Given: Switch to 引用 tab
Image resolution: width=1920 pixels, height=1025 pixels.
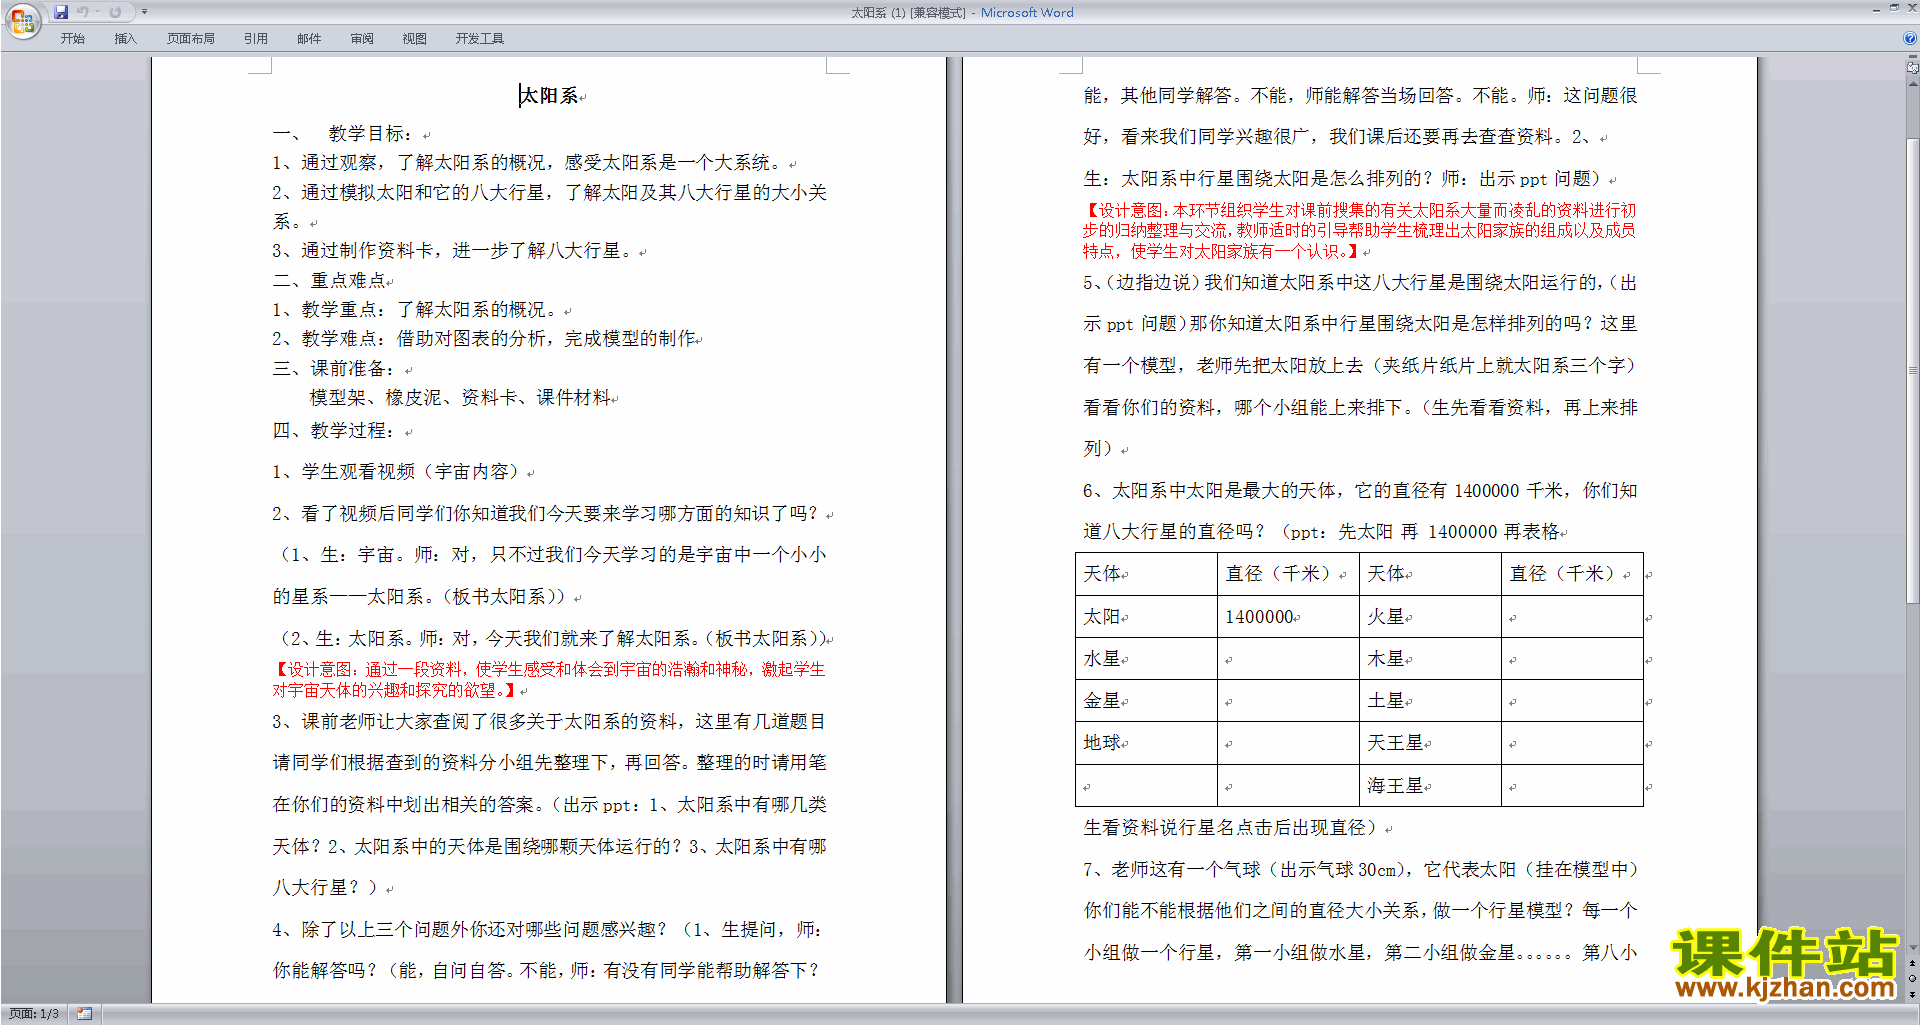Looking at the screenshot, I should (x=256, y=38).
